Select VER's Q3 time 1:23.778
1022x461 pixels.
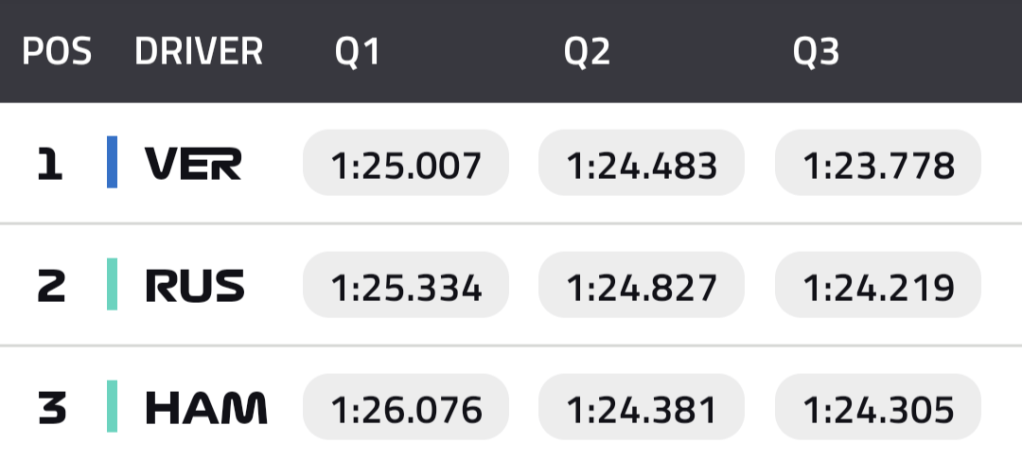click(x=878, y=163)
